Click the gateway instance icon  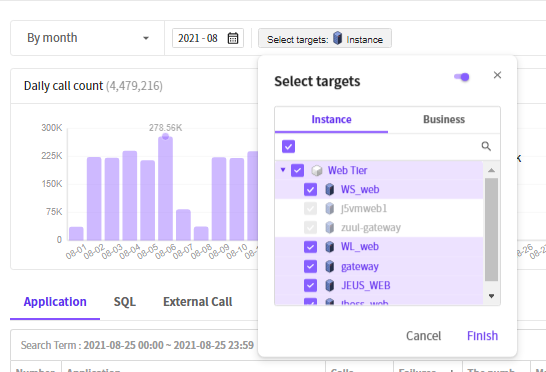(x=329, y=266)
